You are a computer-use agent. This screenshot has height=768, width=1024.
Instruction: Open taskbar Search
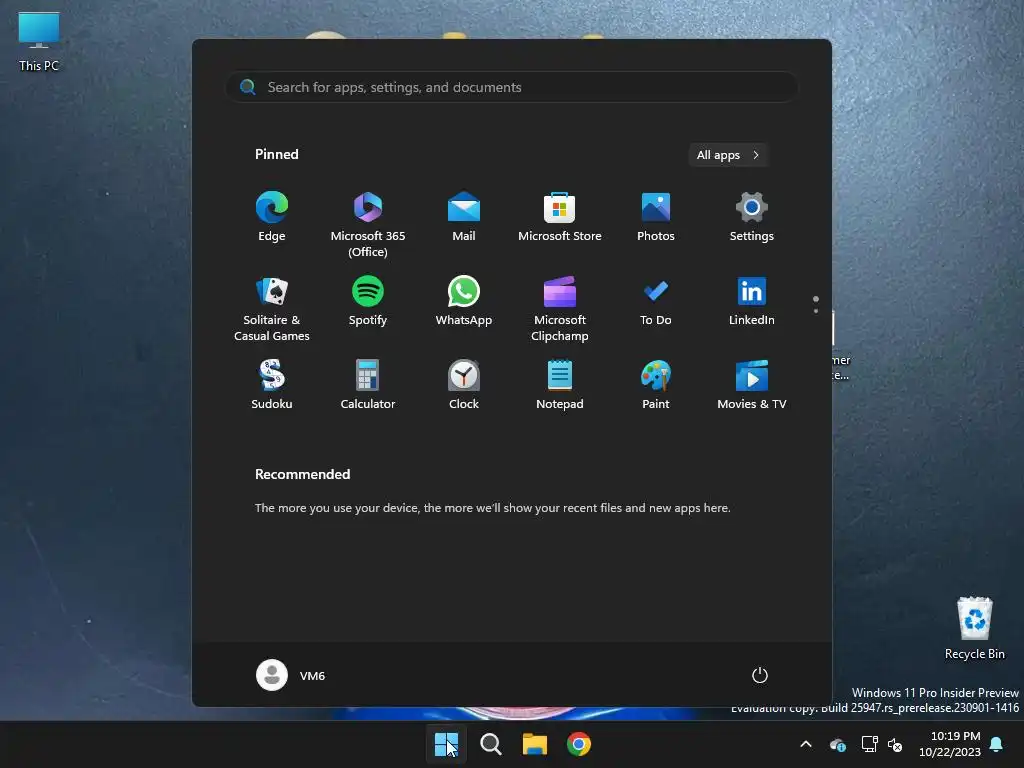(x=490, y=744)
